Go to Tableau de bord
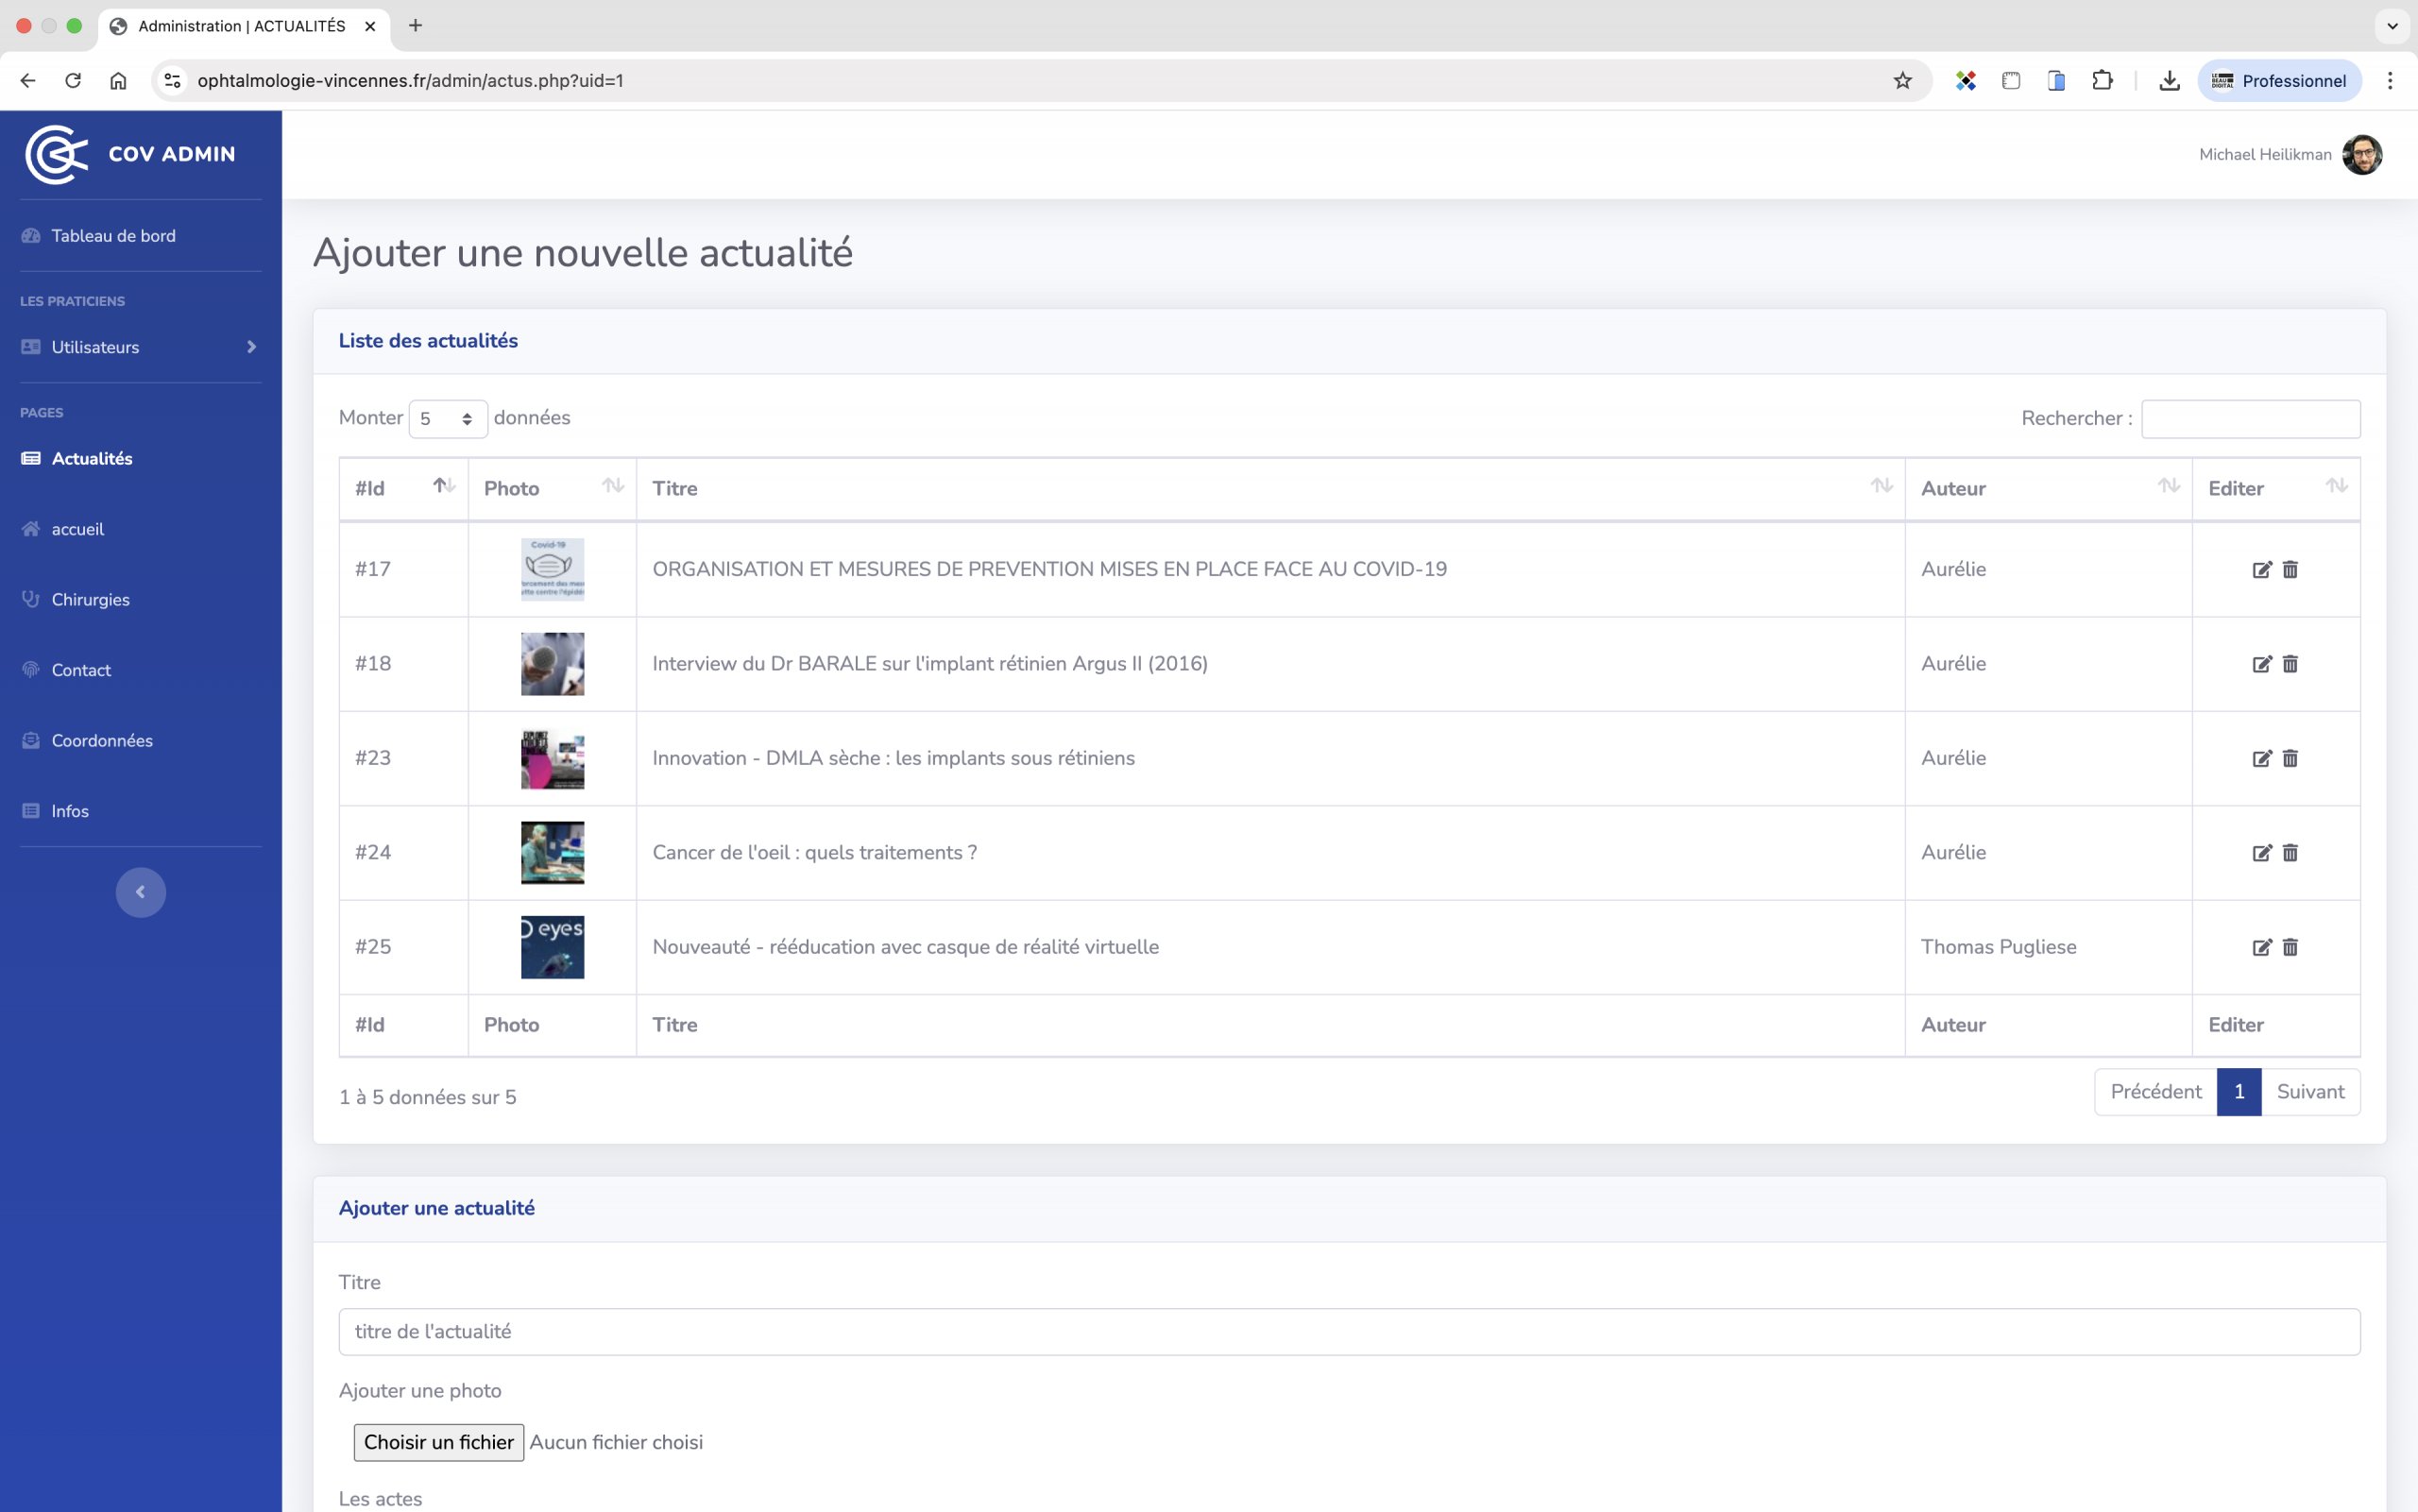Viewport: 2418px width, 1512px height. [x=113, y=236]
